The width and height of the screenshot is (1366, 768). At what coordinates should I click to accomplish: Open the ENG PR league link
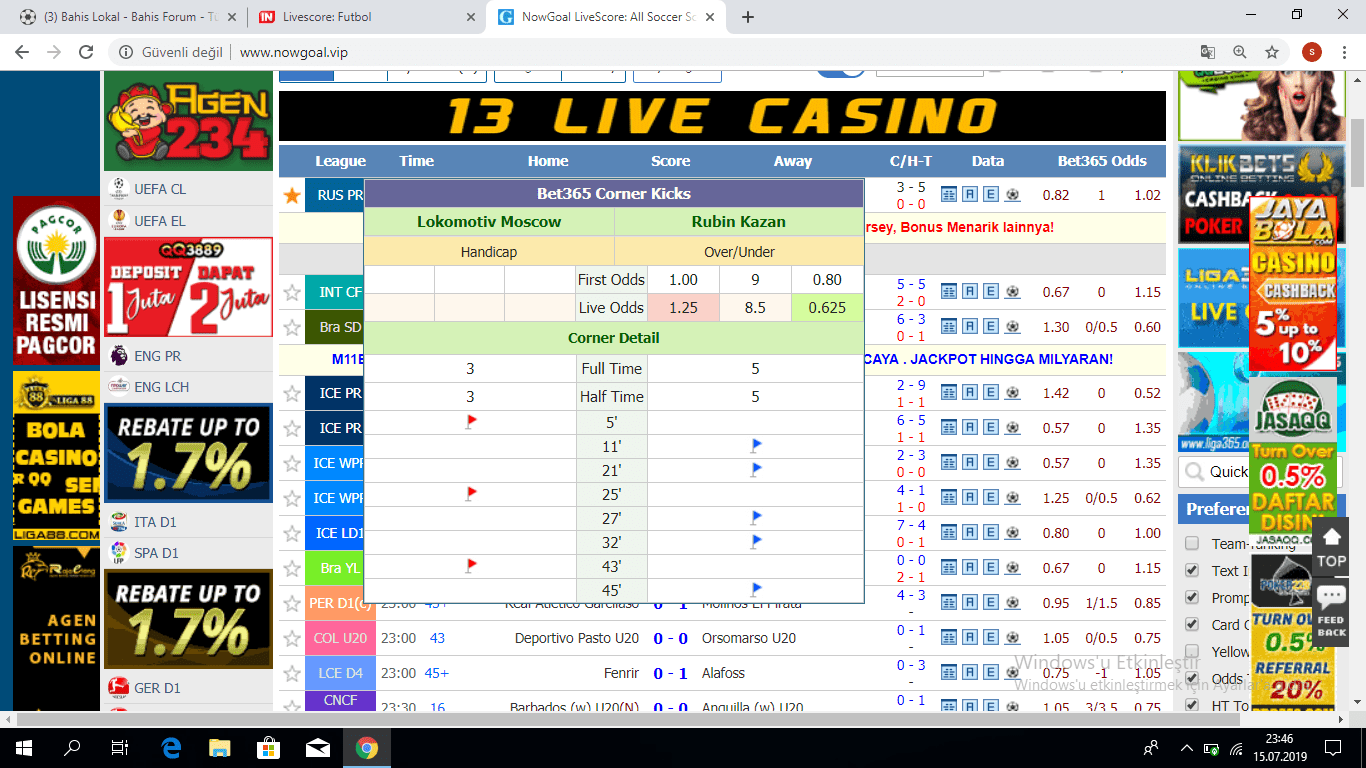[x=157, y=356]
